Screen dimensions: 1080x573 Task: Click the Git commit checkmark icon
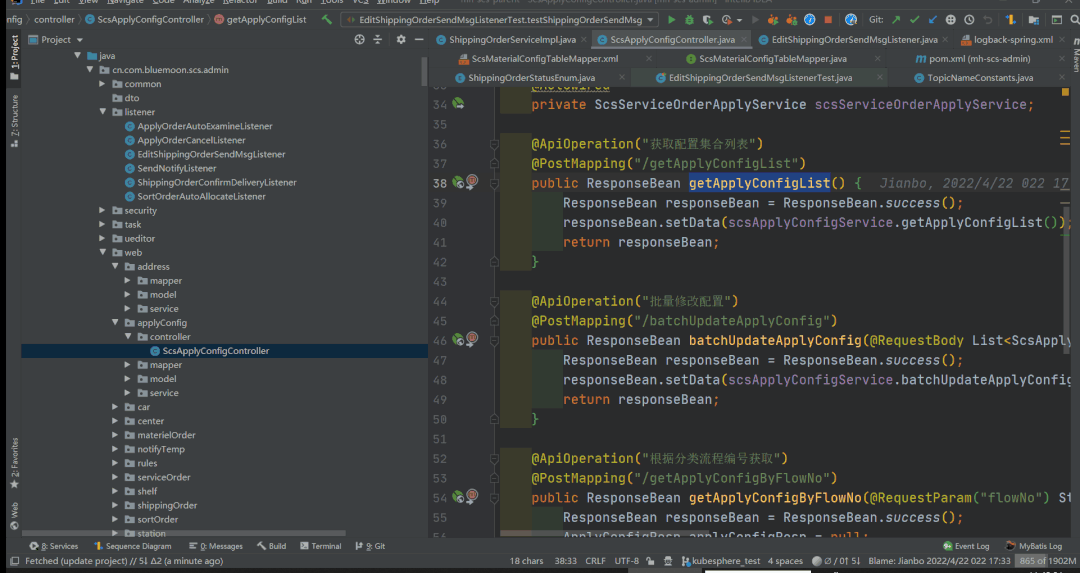914,19
